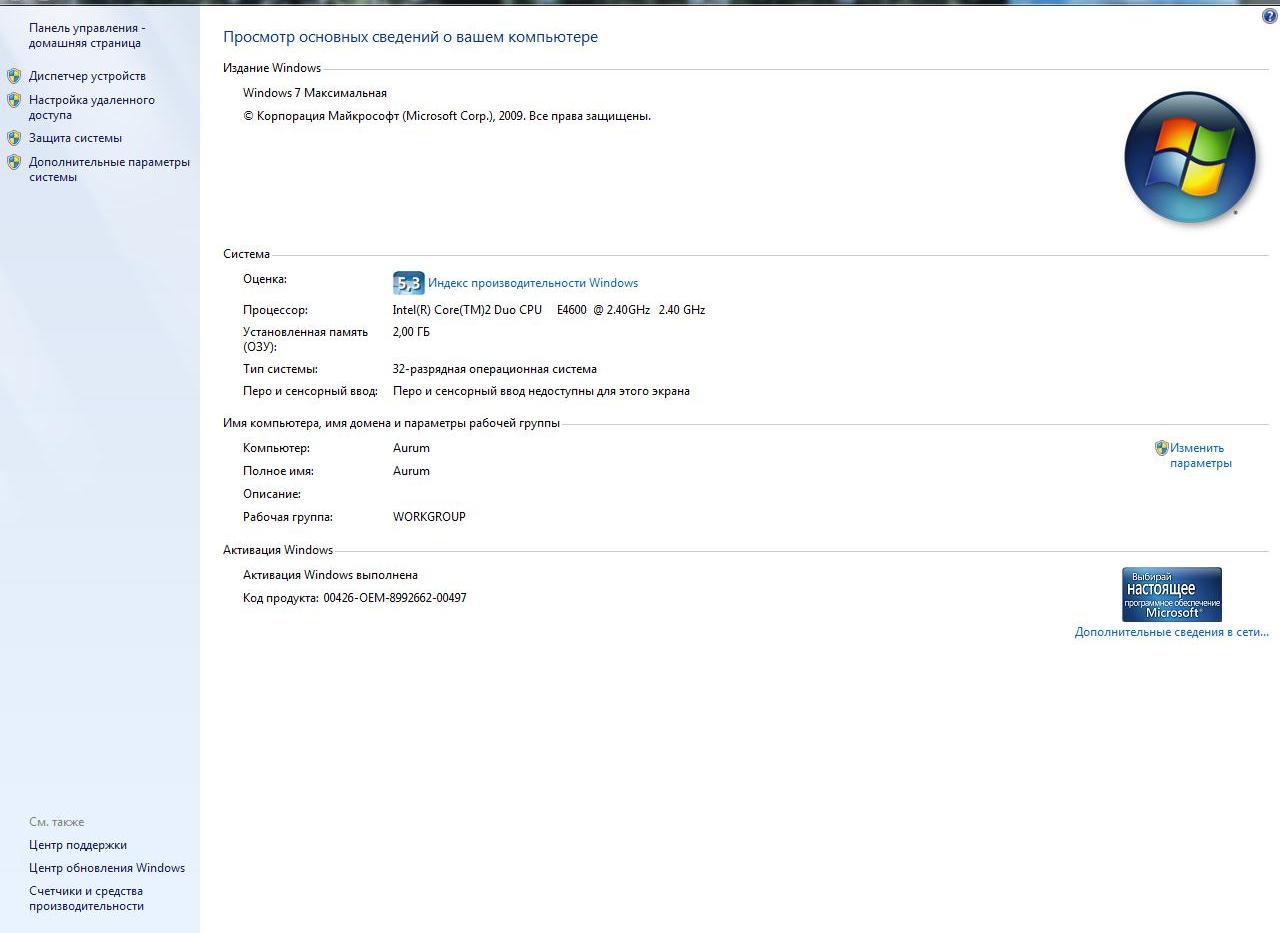The image size is (1280, 933).
Task: Open Центр обновления Windows
Action: [x=107, y=868]
